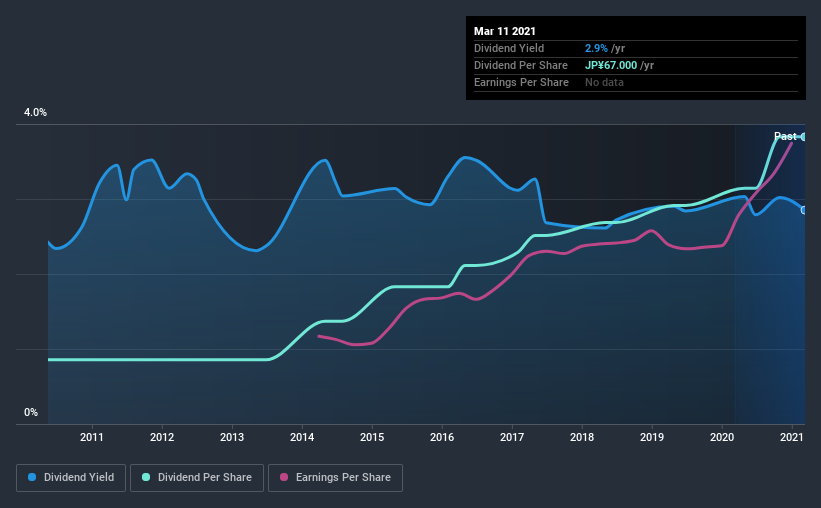Click the Past label on the chart
Screen dimensions: 821x508
click(785, 136)
